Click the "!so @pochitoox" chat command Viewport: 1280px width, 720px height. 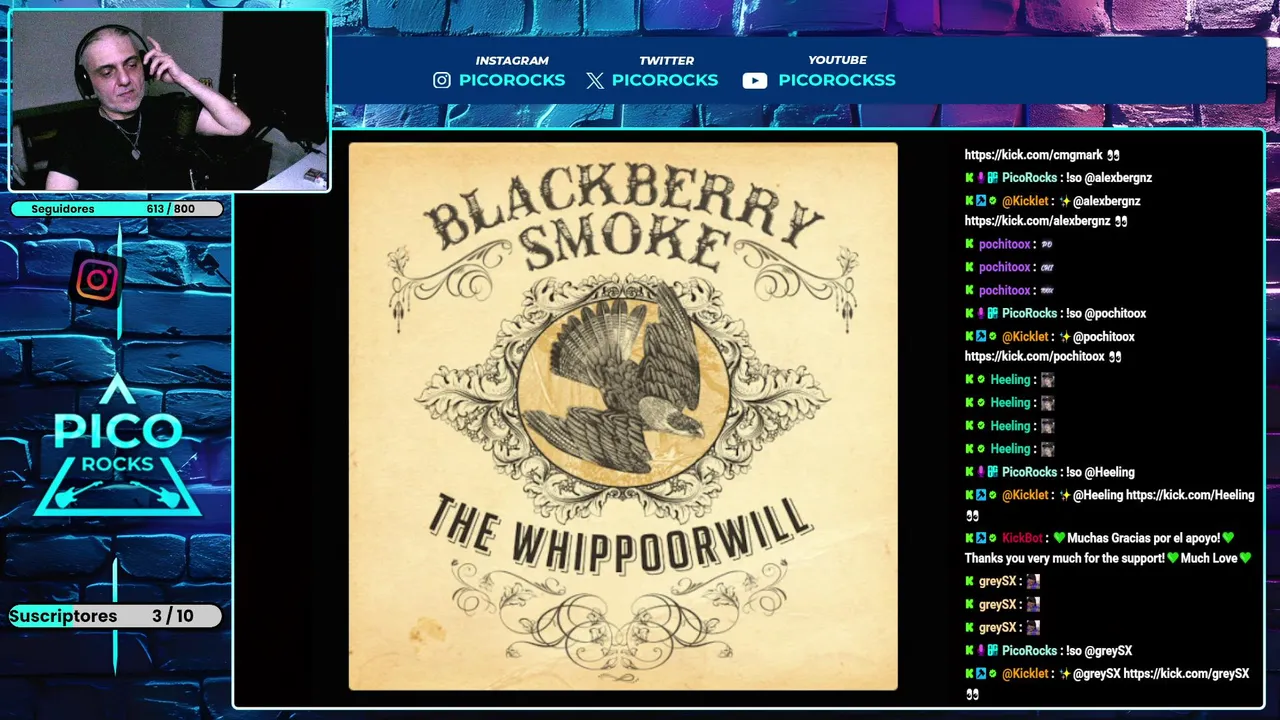point(1106,314)
